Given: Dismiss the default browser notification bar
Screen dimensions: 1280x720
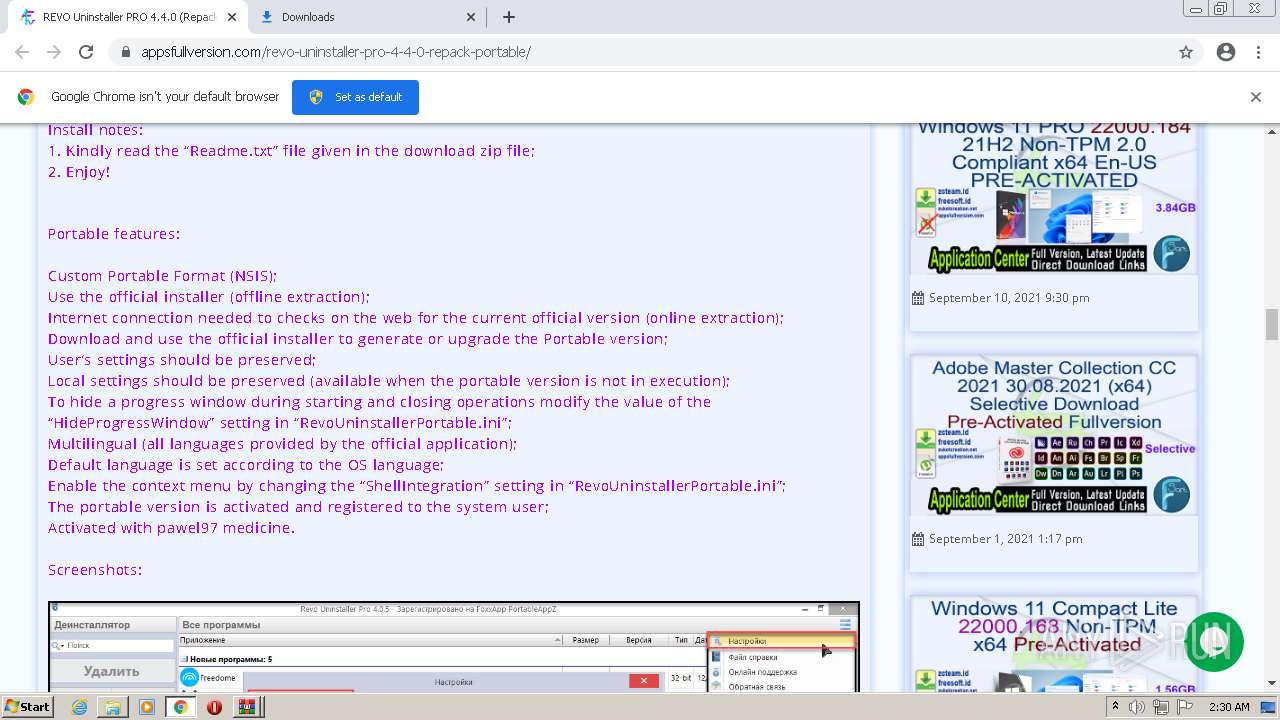Looking at the screenshot, I should pos(1256,97).
